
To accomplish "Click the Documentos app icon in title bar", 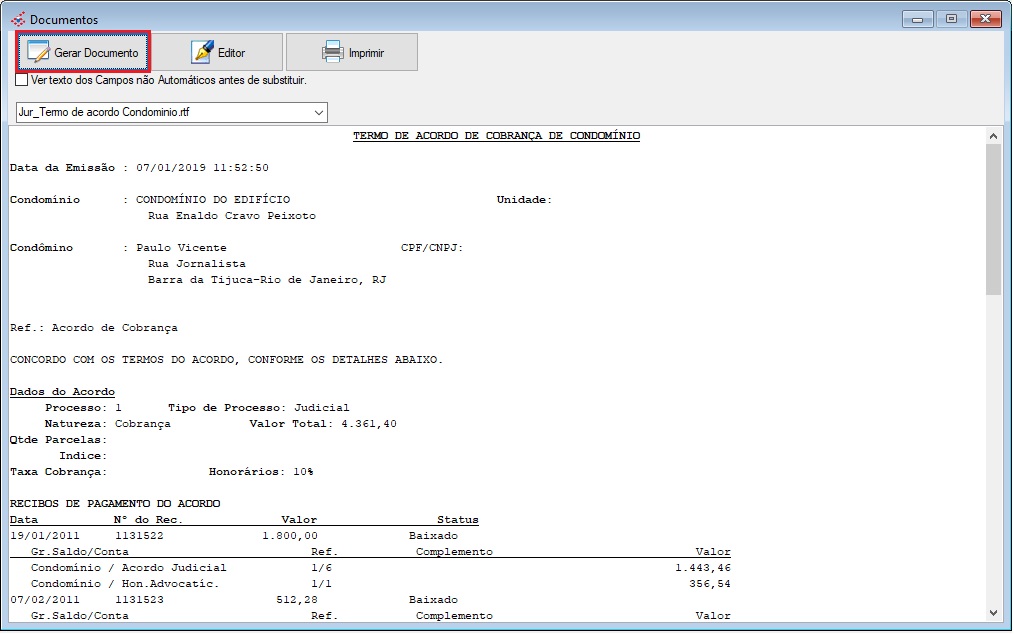I will click(x=17, y=19).
